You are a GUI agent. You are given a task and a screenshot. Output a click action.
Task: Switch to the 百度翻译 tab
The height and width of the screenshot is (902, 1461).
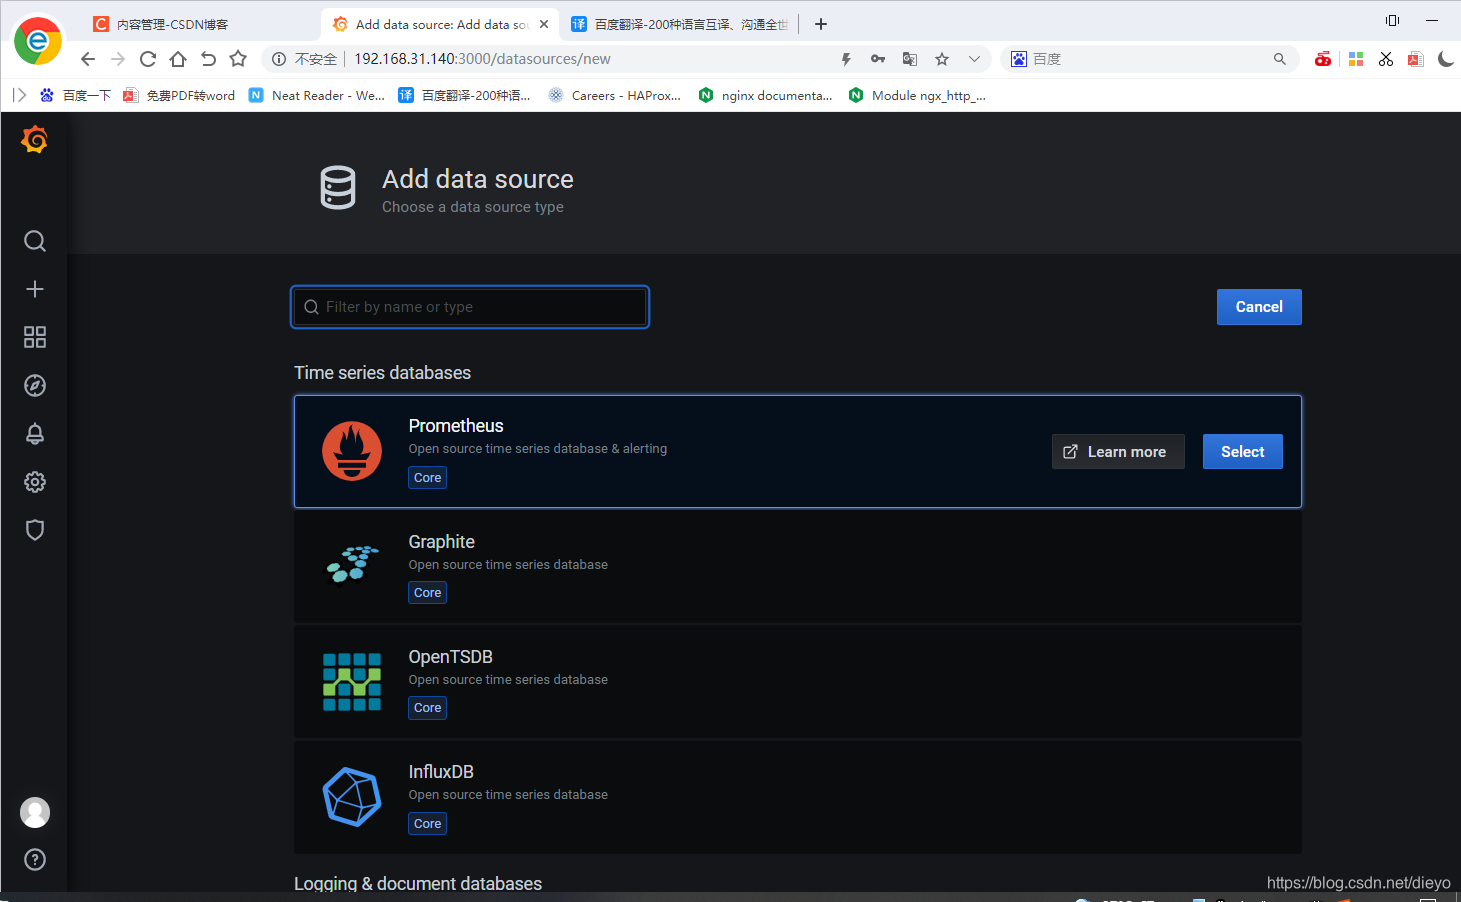pyautogui.click(x=680, y=24)
